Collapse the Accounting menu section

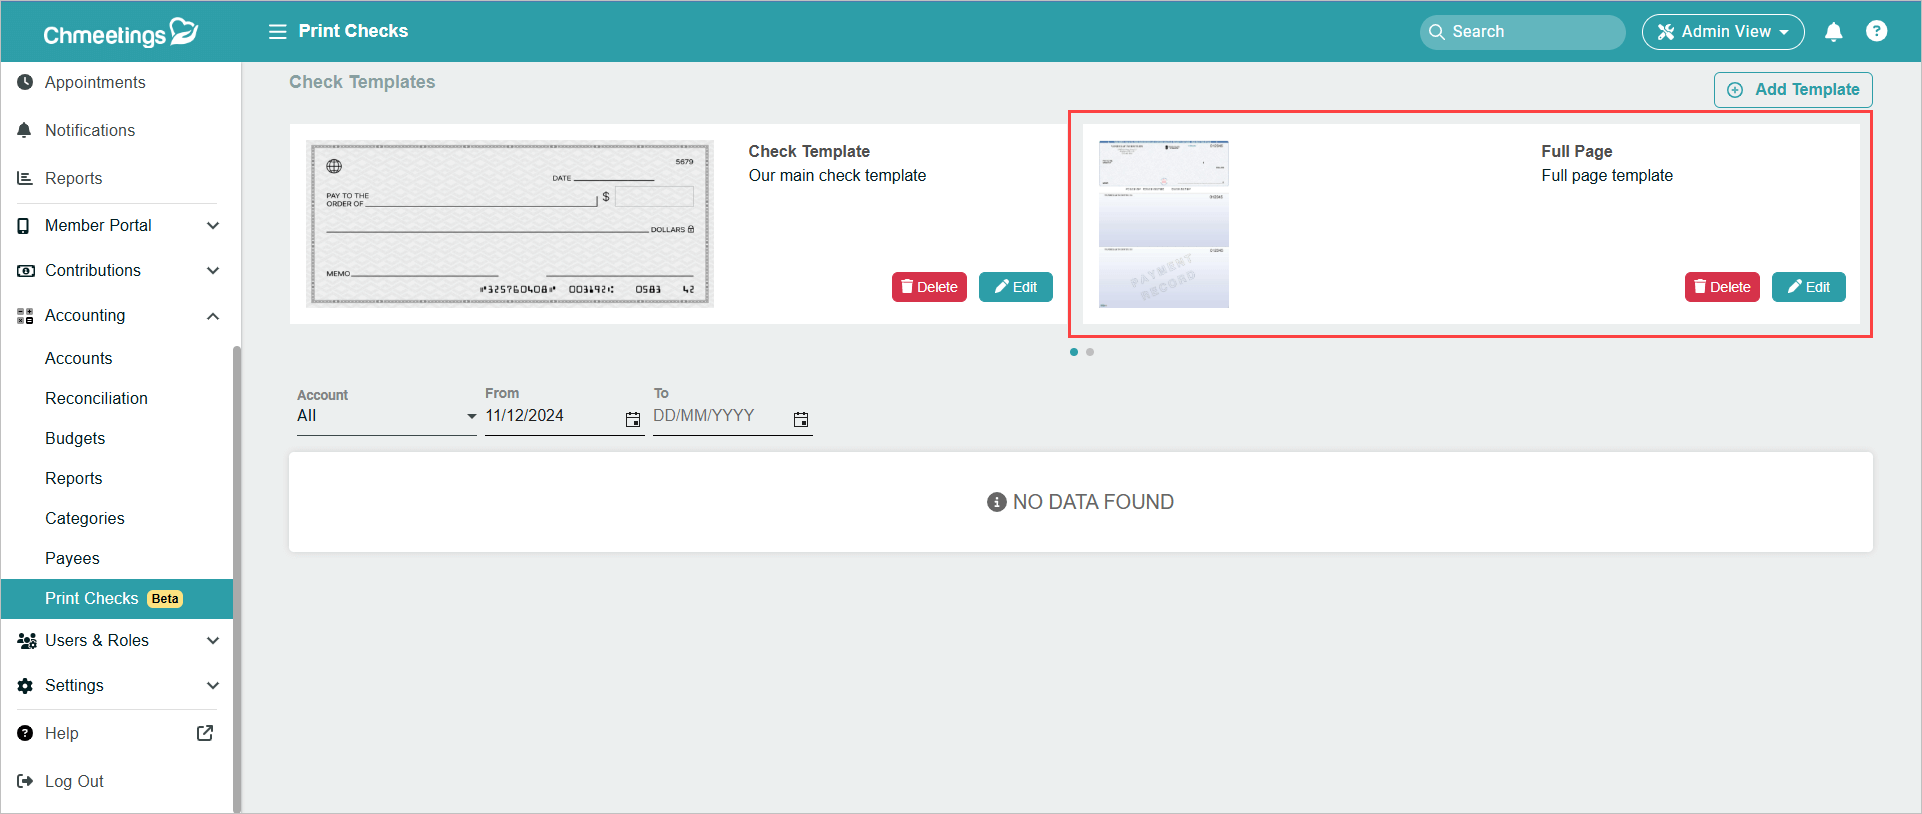212,316
